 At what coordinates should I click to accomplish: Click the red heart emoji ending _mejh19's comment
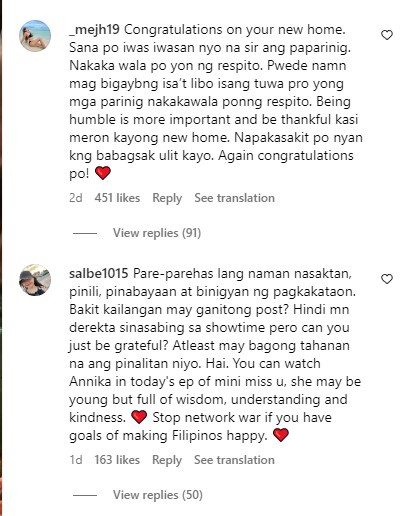click(103, 173)
